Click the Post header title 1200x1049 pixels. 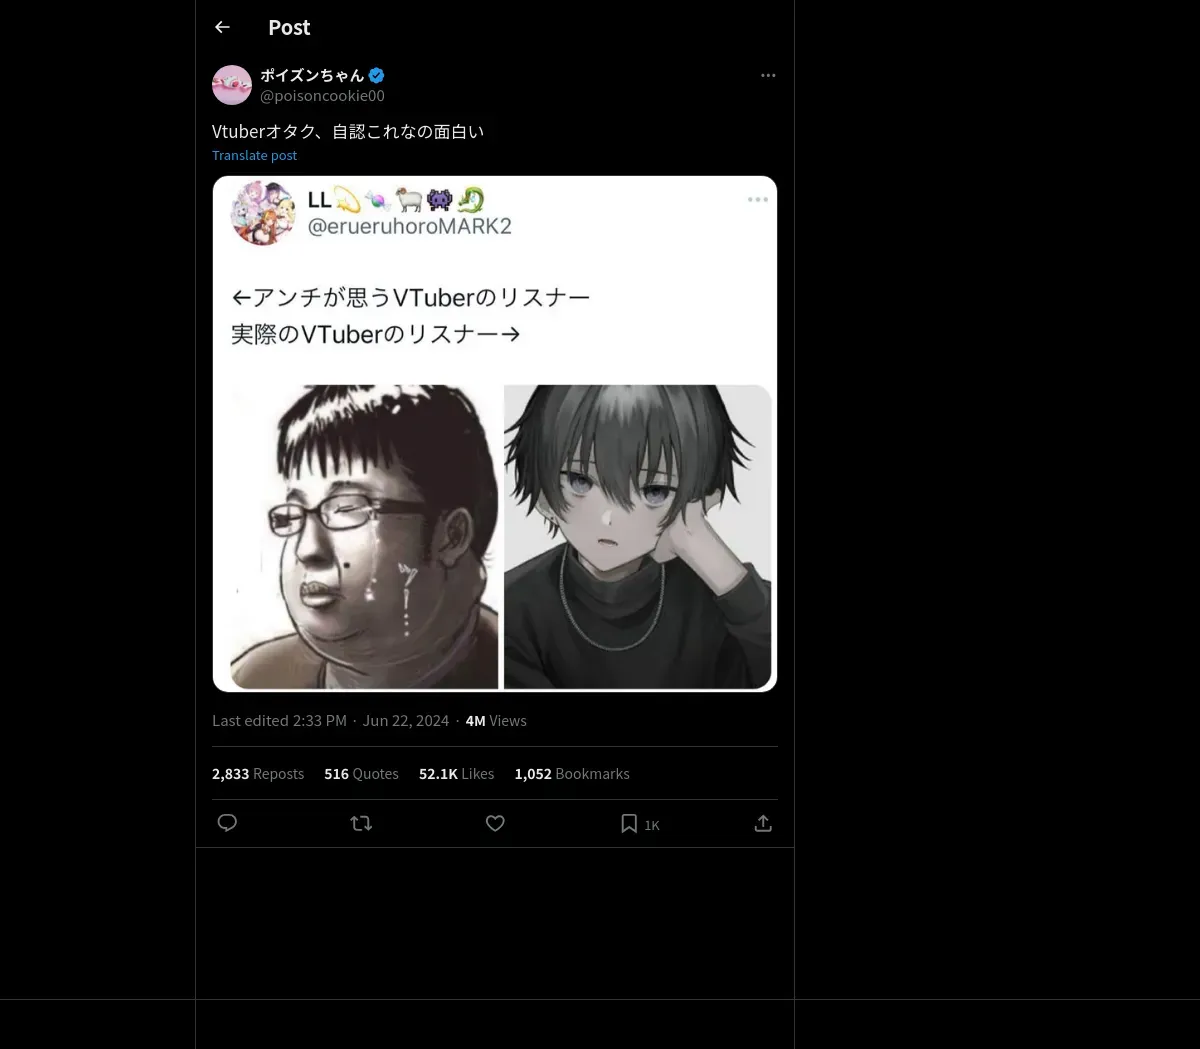(289, 27)
